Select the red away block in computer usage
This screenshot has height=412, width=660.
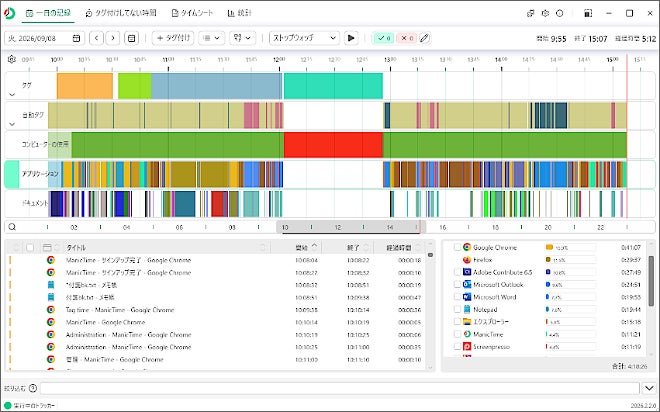click(333, 145)
